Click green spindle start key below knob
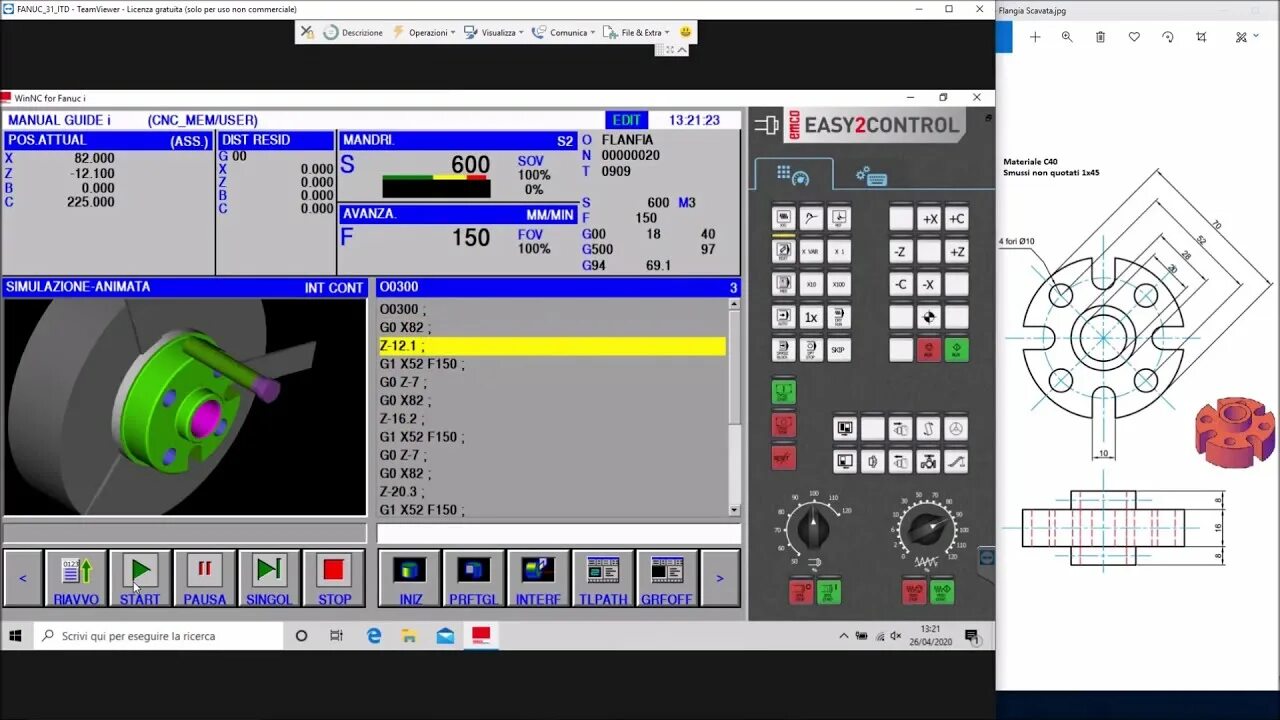1280x720 pixels. 829,592
